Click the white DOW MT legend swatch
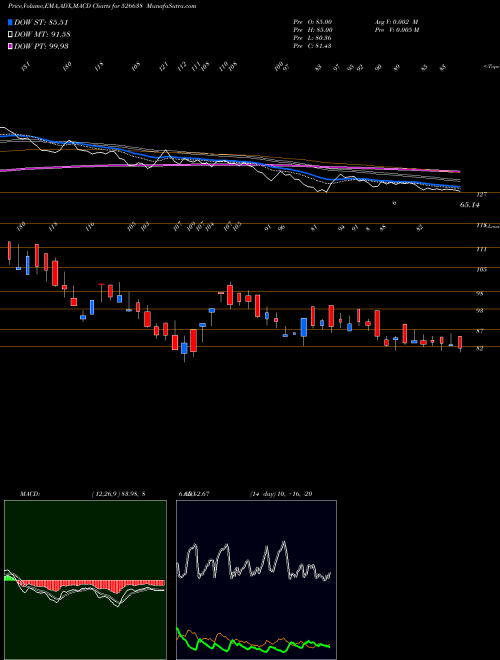Image resolution: width=500 pixels, height=660 pixels. (10, 35)
